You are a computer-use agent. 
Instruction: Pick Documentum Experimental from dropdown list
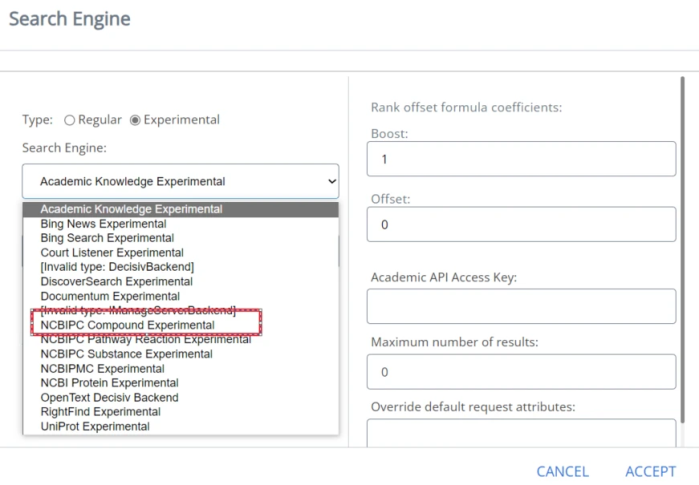[x=110, y=296]
